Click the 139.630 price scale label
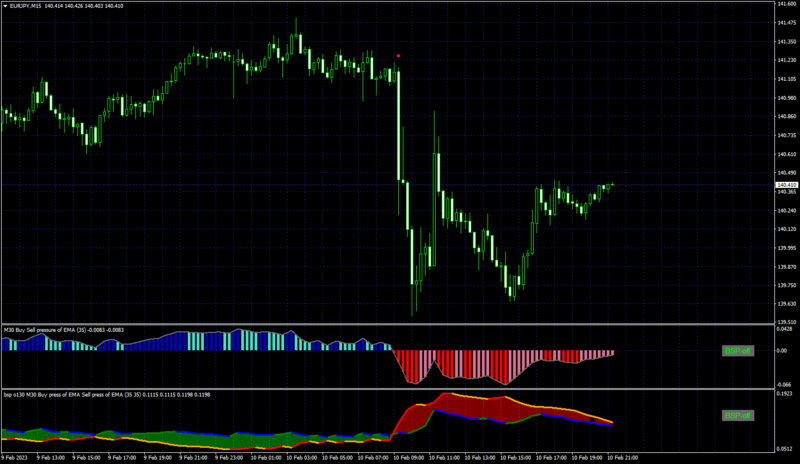 click(786, 304)
